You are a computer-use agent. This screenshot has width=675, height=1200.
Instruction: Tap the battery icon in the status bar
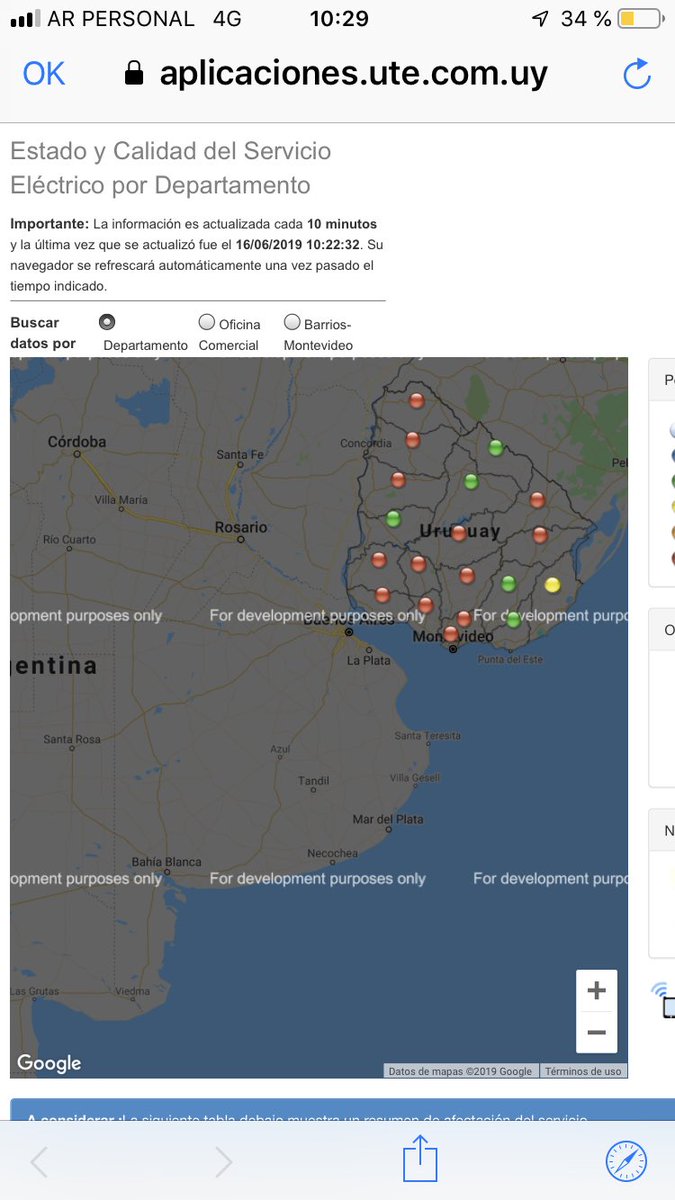(640, 19)
